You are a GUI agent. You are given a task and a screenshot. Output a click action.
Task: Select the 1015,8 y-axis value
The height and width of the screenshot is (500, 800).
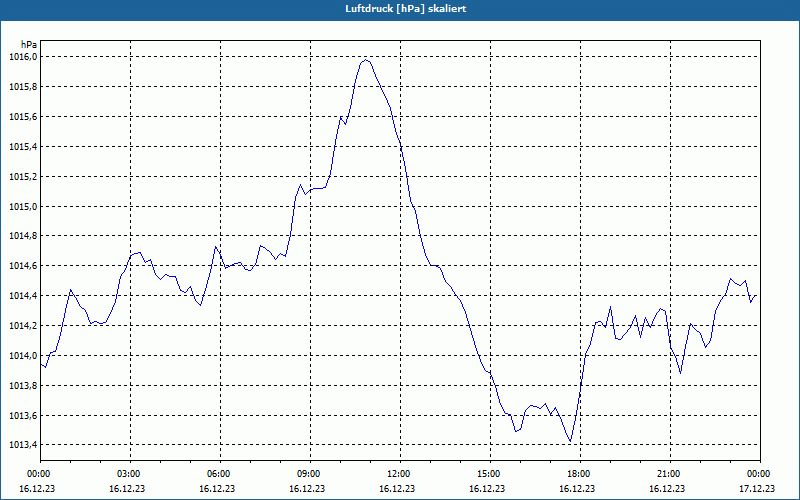[23, 87]
